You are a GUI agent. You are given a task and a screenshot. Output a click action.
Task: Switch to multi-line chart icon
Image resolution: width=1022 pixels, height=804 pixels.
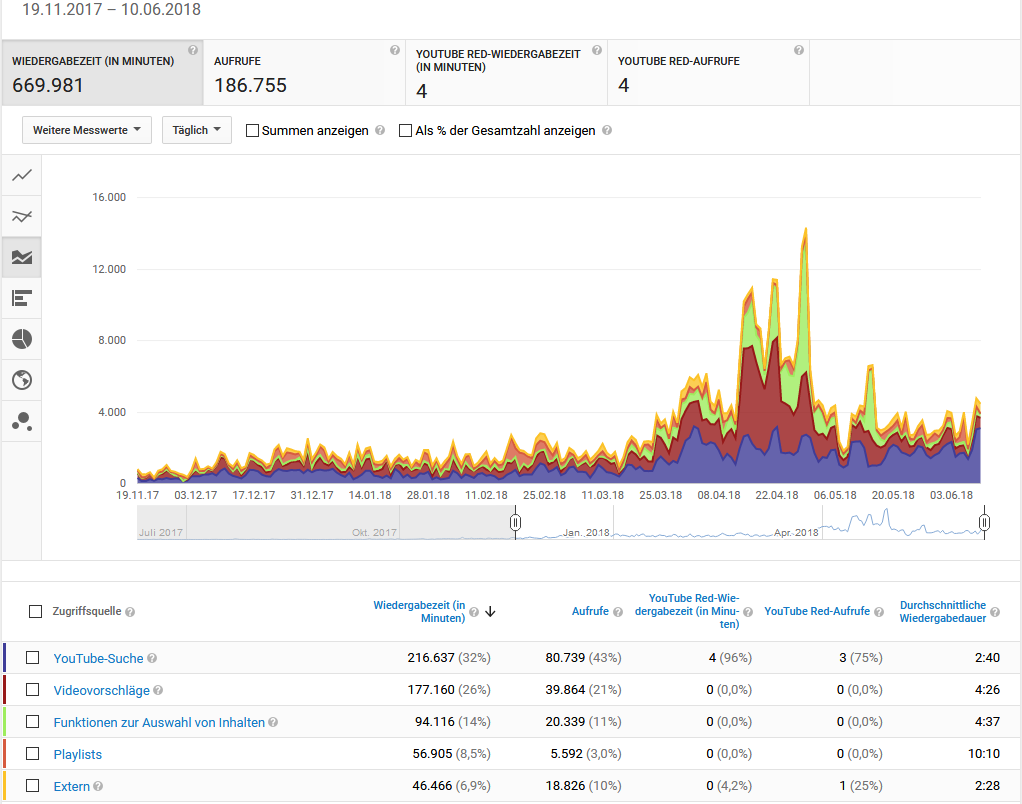(22, 216)
